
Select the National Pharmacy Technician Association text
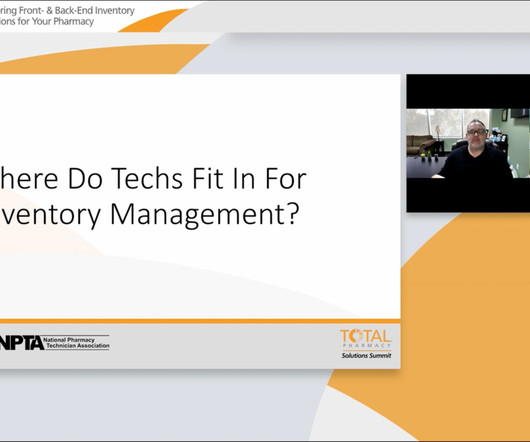(x=77, y=343)
